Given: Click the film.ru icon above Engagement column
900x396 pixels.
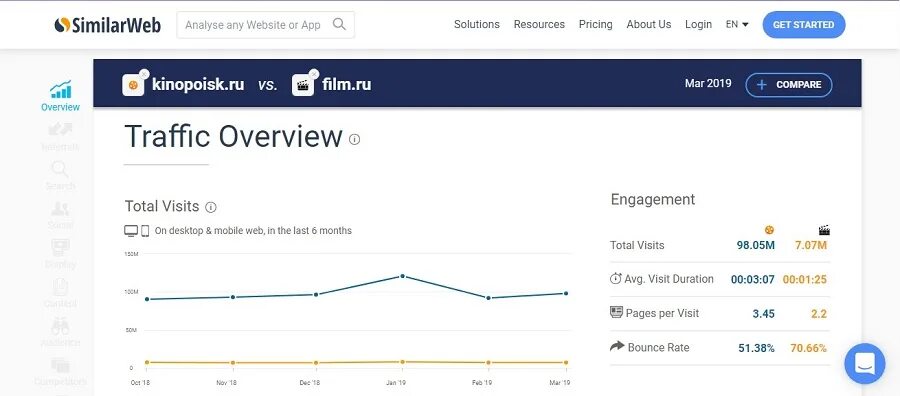Looking at the screenshot, I should click(824, 230).
